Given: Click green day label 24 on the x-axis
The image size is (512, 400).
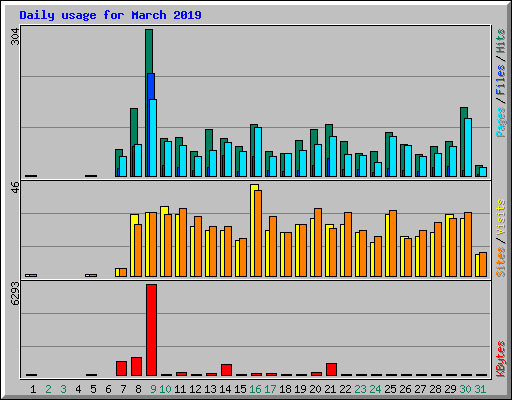Looking at the screenshot, I should (x=375, y=389).
